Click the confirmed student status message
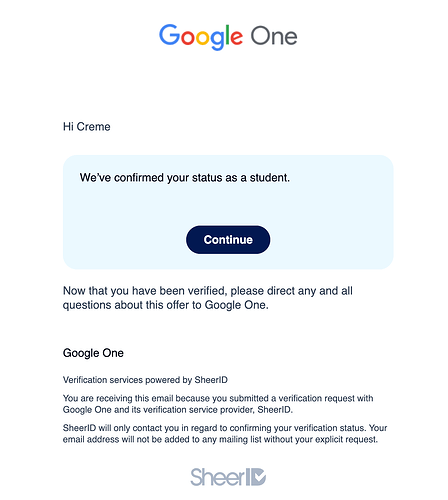 (x=185, y=178)
